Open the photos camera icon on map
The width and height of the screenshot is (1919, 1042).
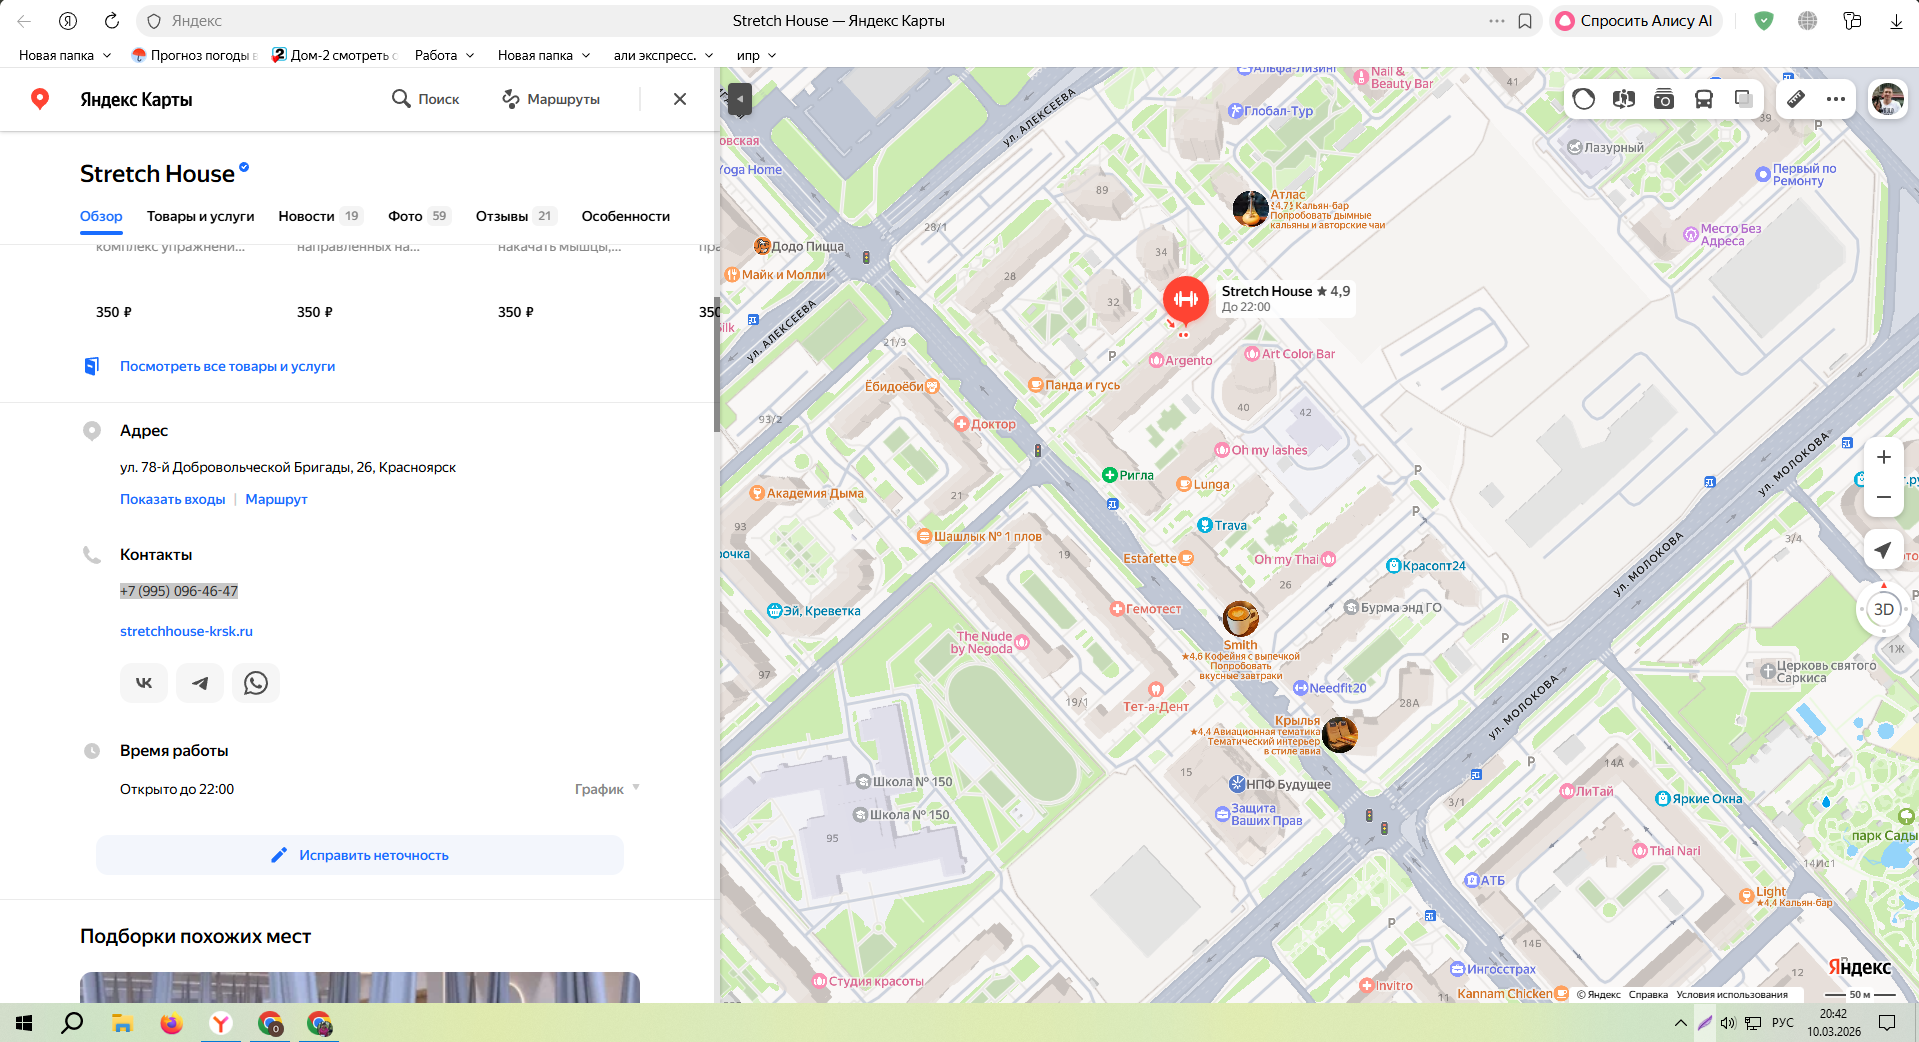click(1664, 99)
